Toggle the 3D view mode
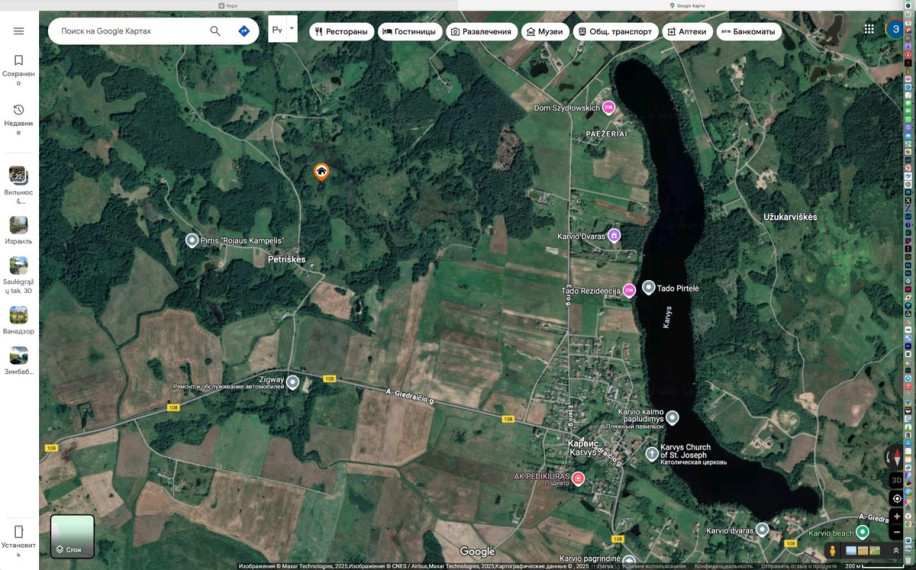The width and height of the screenshot is (916, 570). (897, 480)
